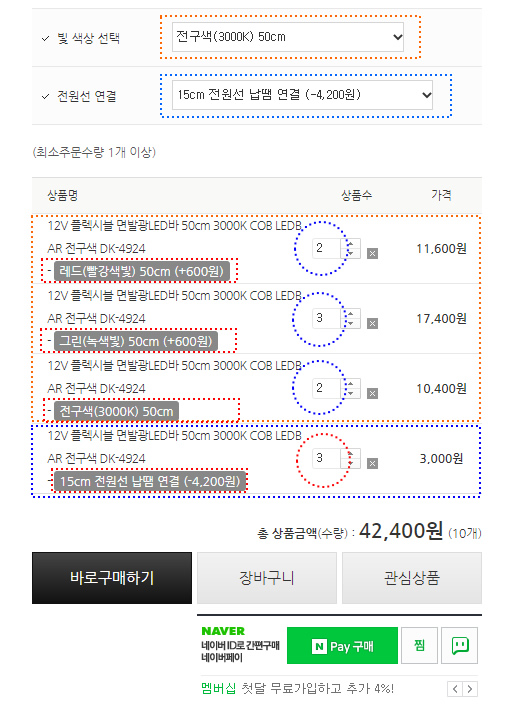This screenshot has height=705, width=517.
Task: Decrease quantity of power wire soldering item
Action: click(x=351, y=463)
